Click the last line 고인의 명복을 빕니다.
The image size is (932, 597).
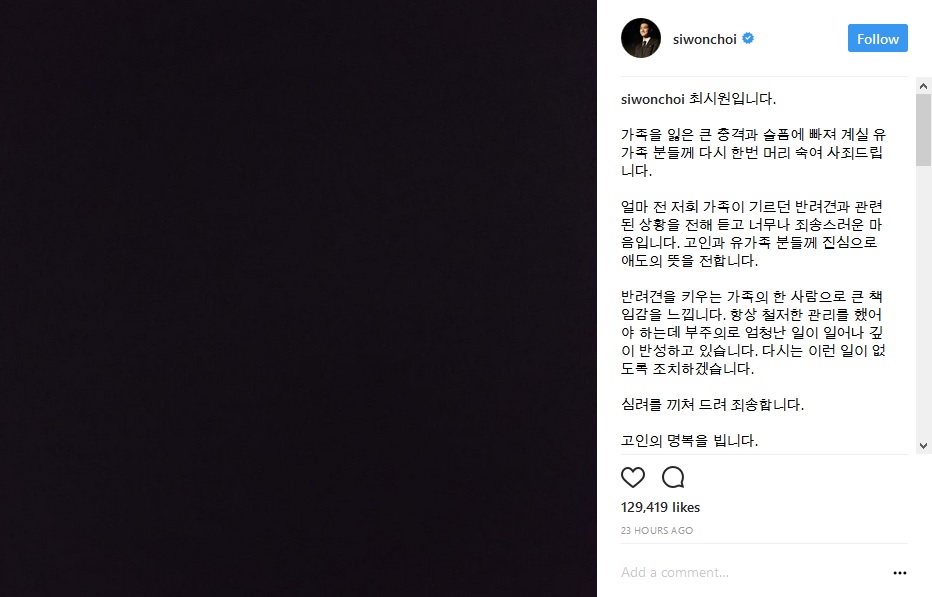689,441
